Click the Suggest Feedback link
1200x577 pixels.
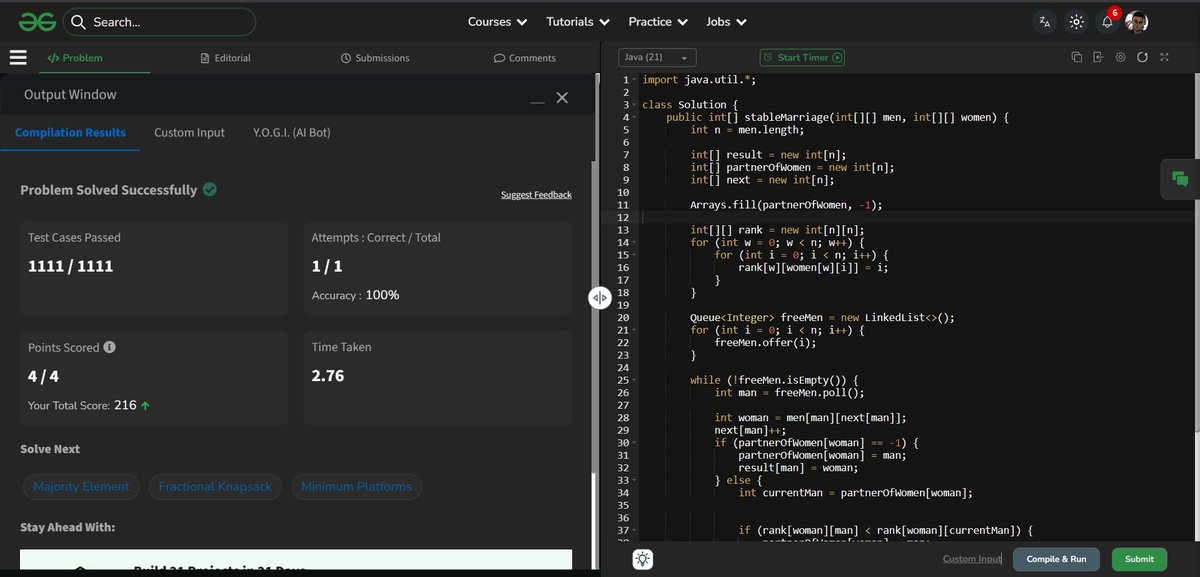[536, 194]
